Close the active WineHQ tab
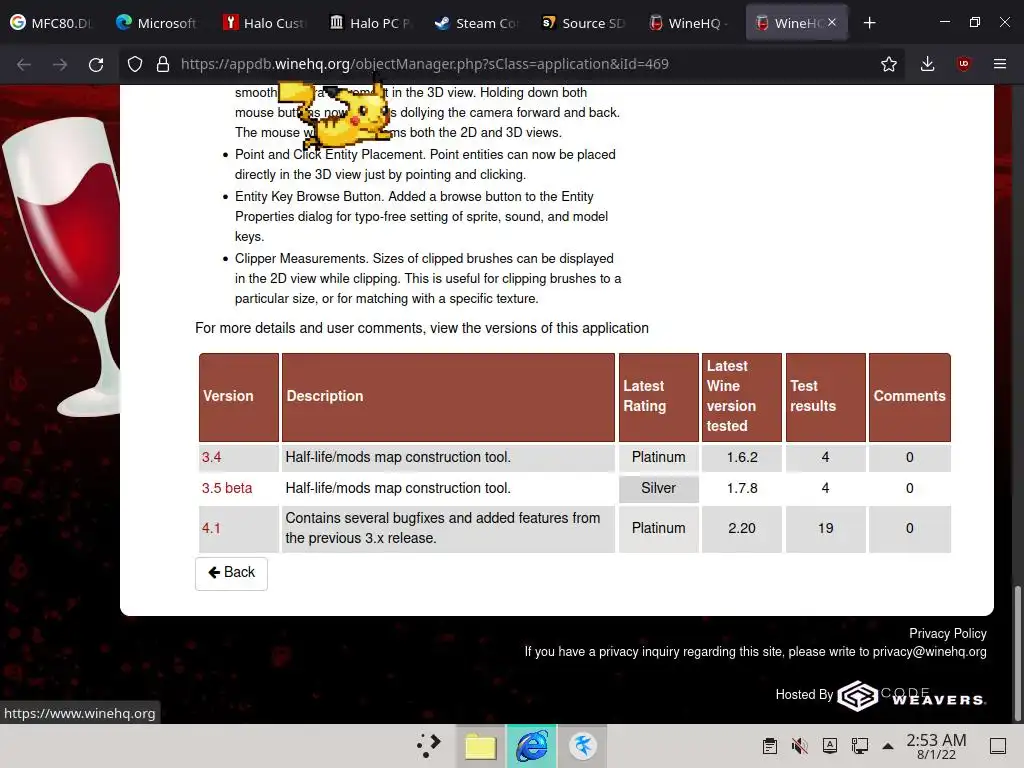This screenshot has height=768, width=1024. click(831, 22)
